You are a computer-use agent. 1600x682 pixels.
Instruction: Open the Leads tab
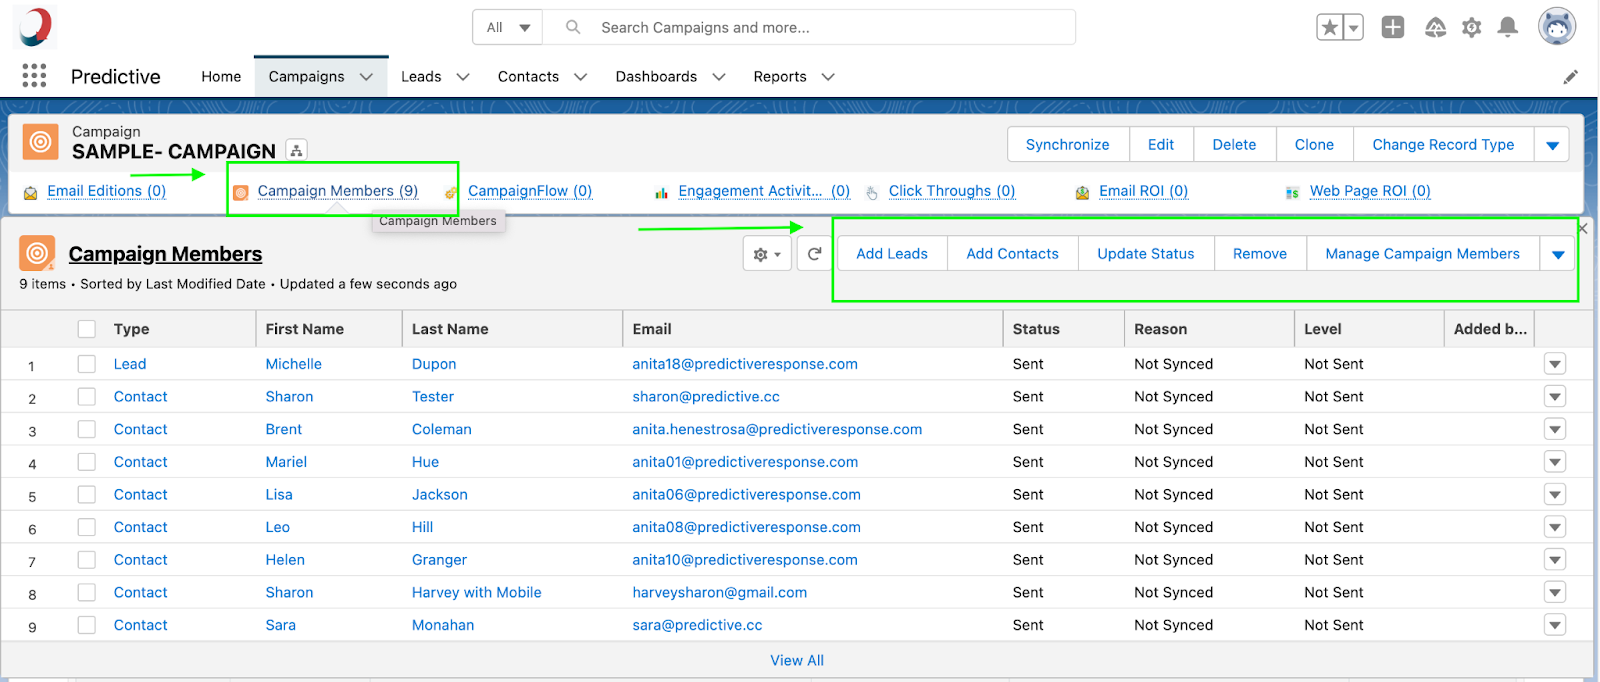tap(421, 77)
